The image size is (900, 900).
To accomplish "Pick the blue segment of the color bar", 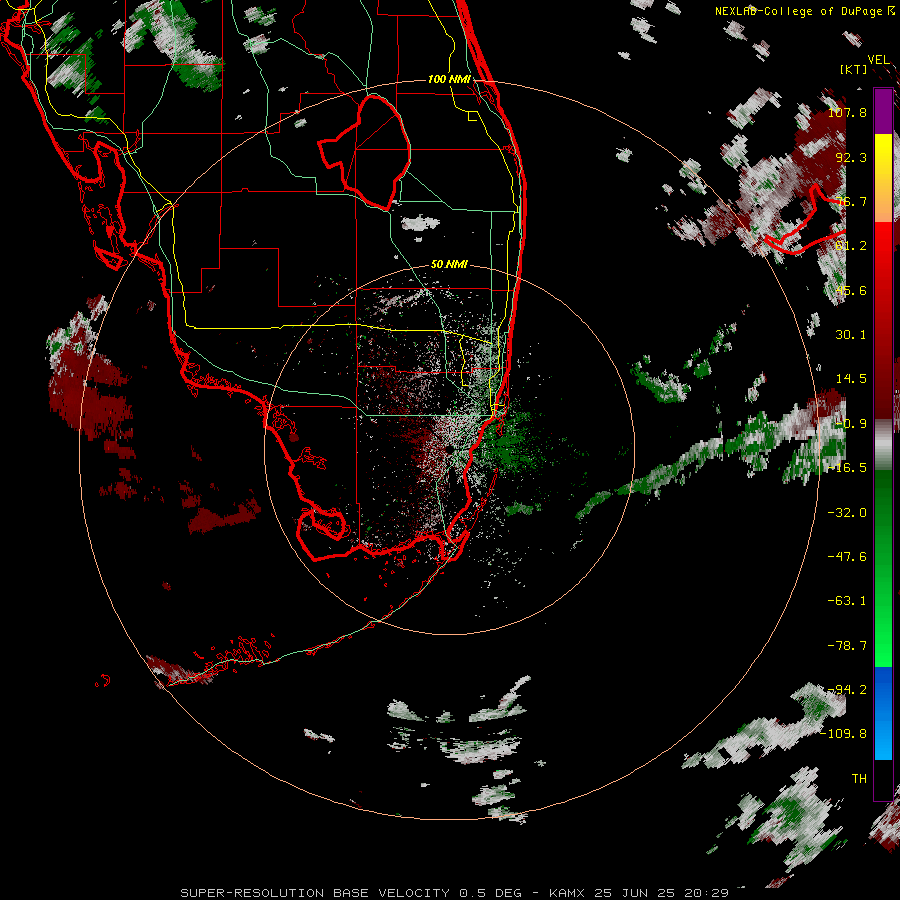I will click(883, 713).
